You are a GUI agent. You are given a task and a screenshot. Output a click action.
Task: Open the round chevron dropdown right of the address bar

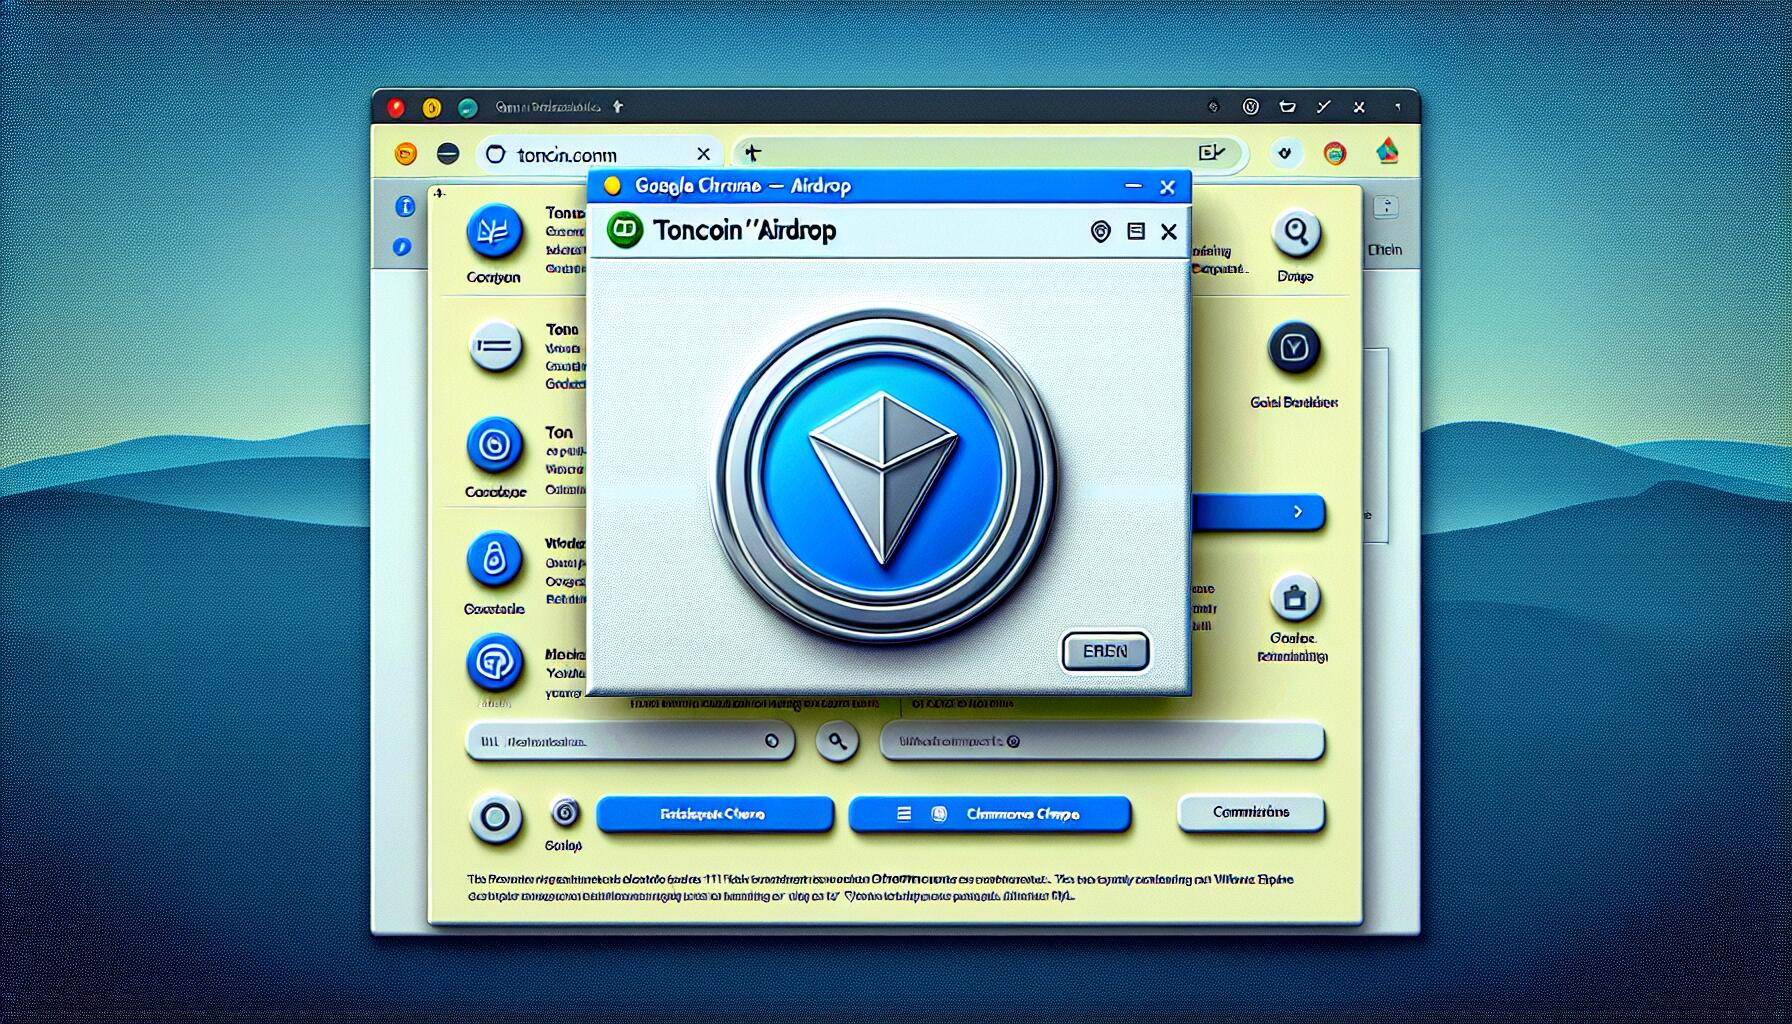pos(1285,153)
